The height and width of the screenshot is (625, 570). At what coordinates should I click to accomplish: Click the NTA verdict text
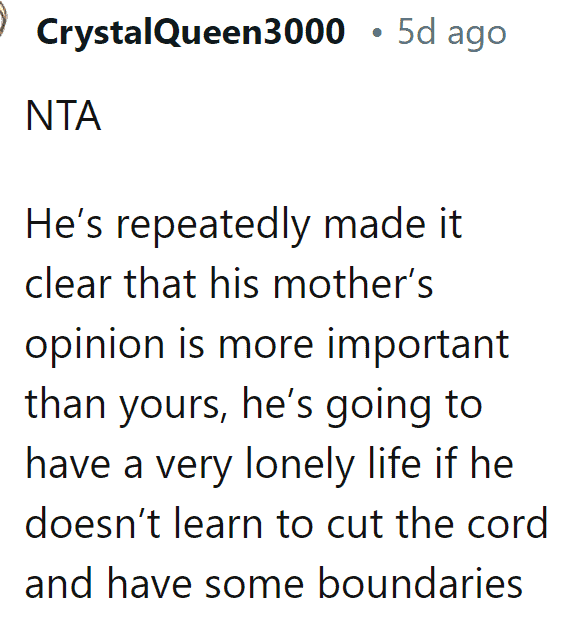63,116
